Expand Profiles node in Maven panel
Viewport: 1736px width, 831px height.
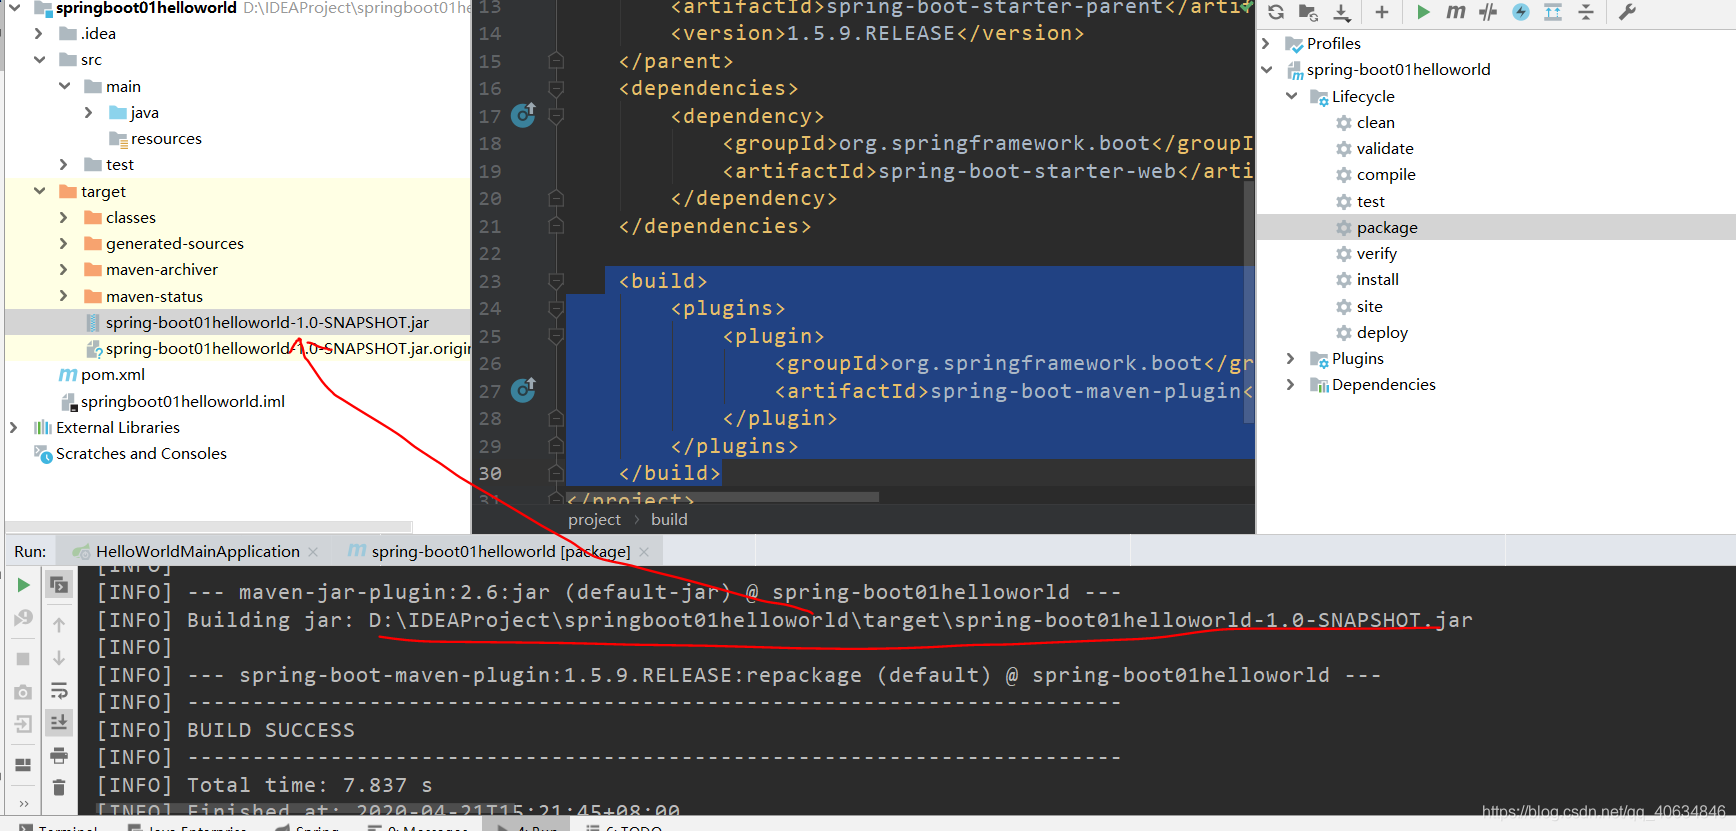[1266, 44]
